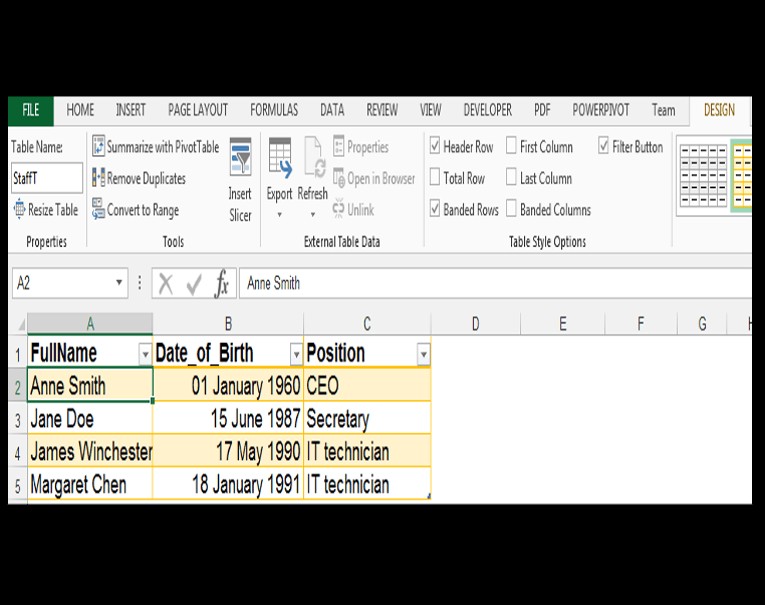Image resolution: width=765 pixels, height=605 pixels.
Task: Select cell with 18 January 1991
Action: tap(228, 485)
